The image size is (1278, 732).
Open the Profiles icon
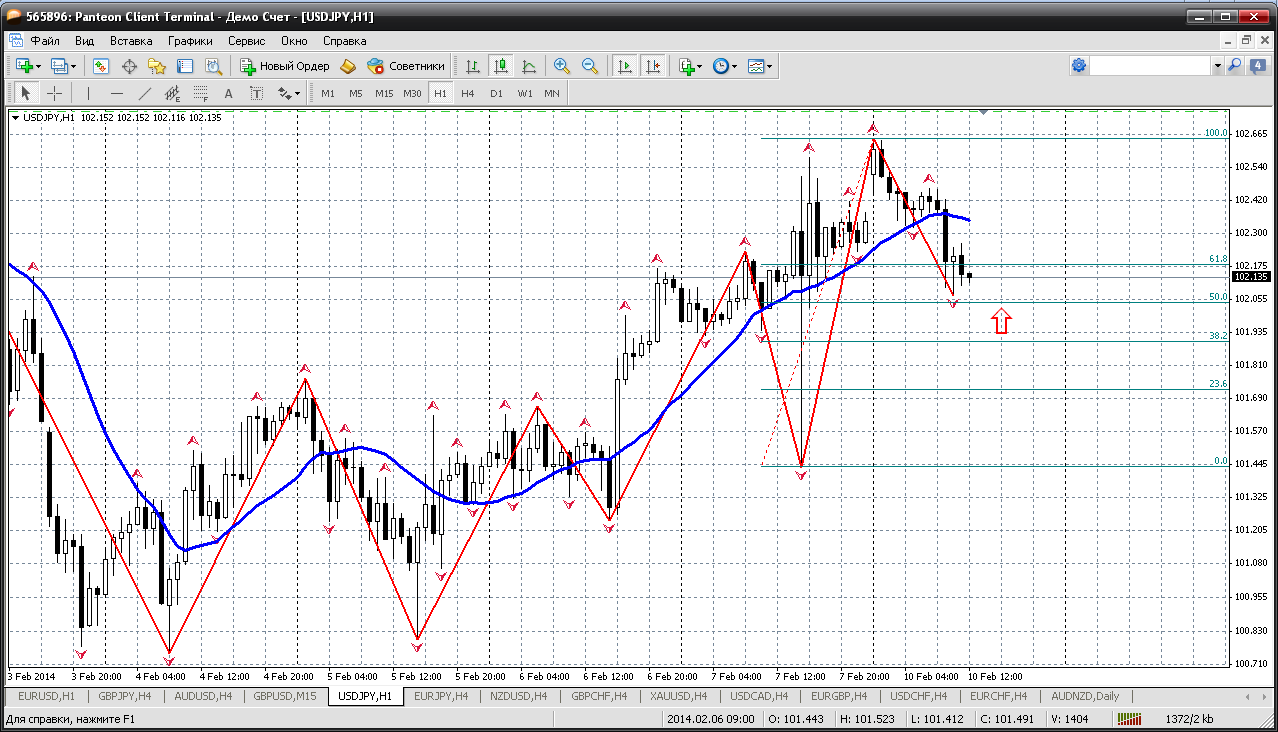tap(59, 66)
